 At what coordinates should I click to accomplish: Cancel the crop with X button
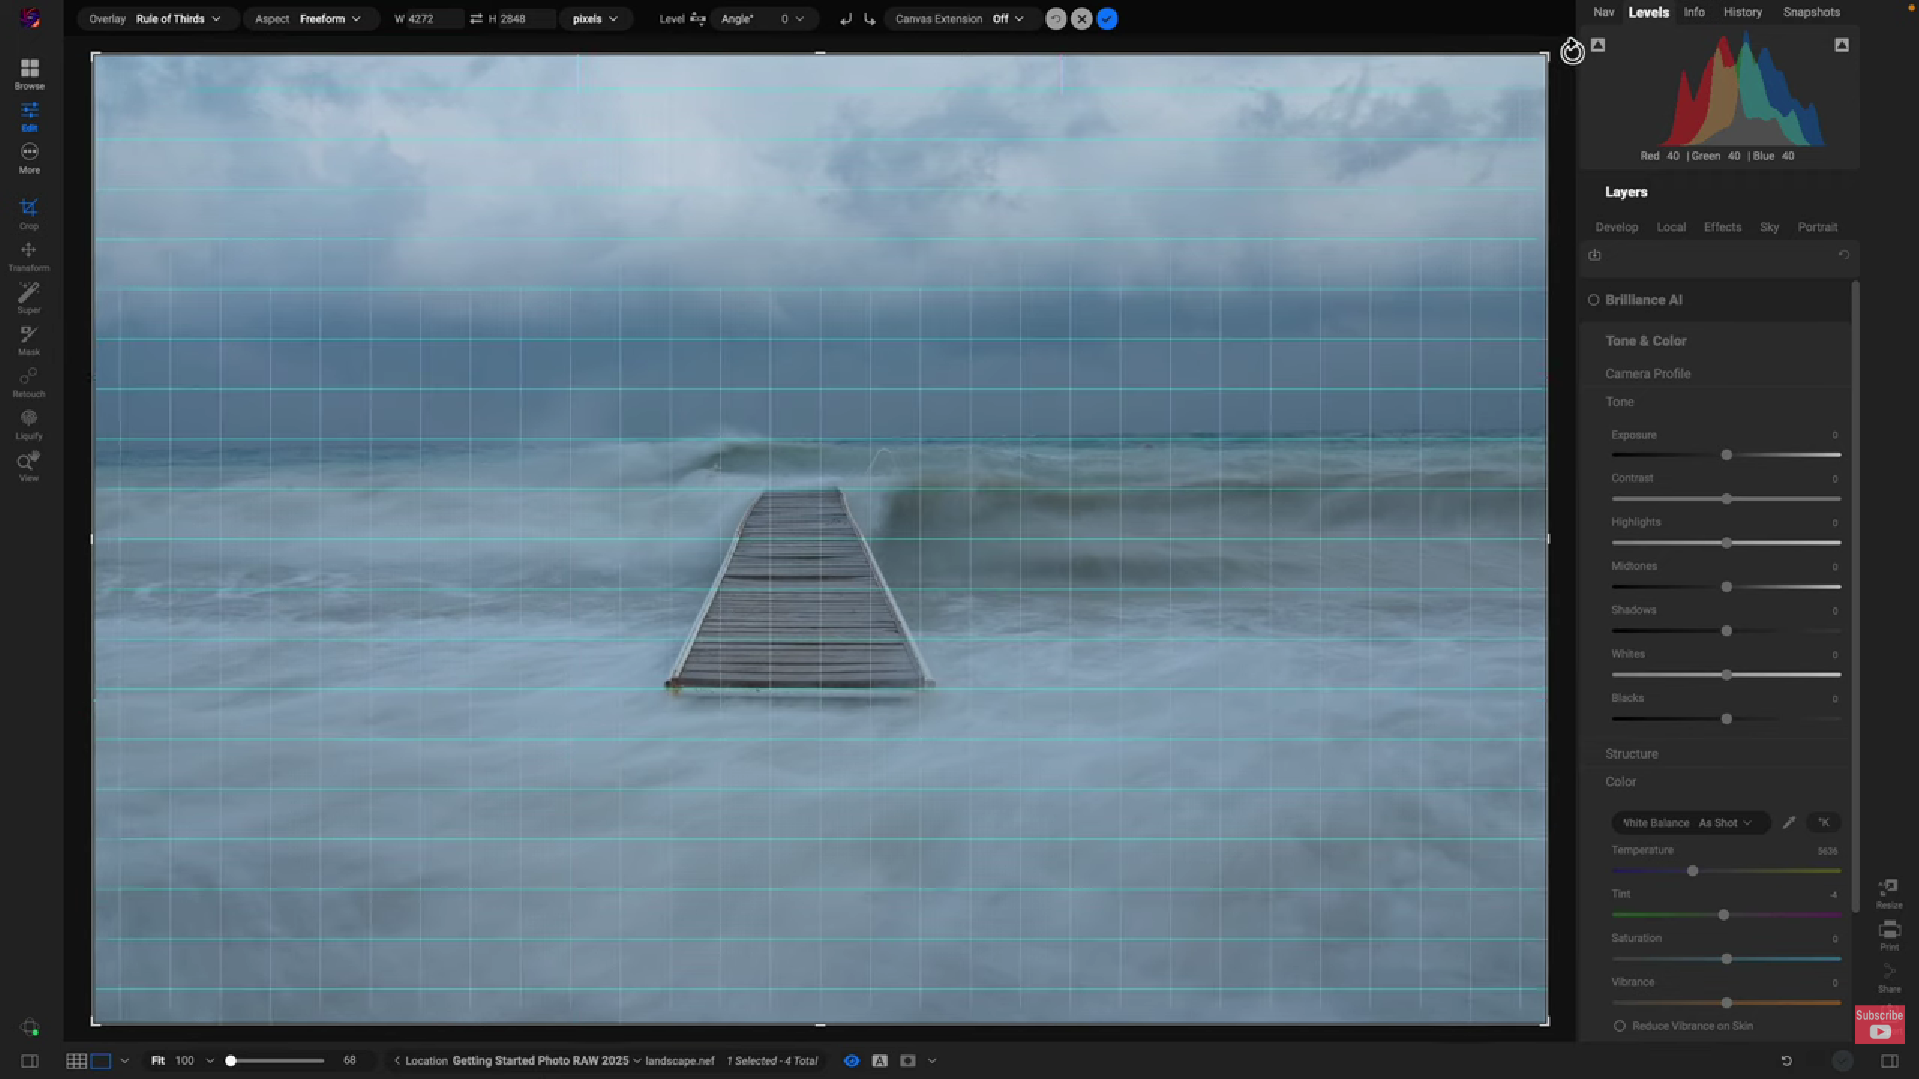coord(1081,19)
